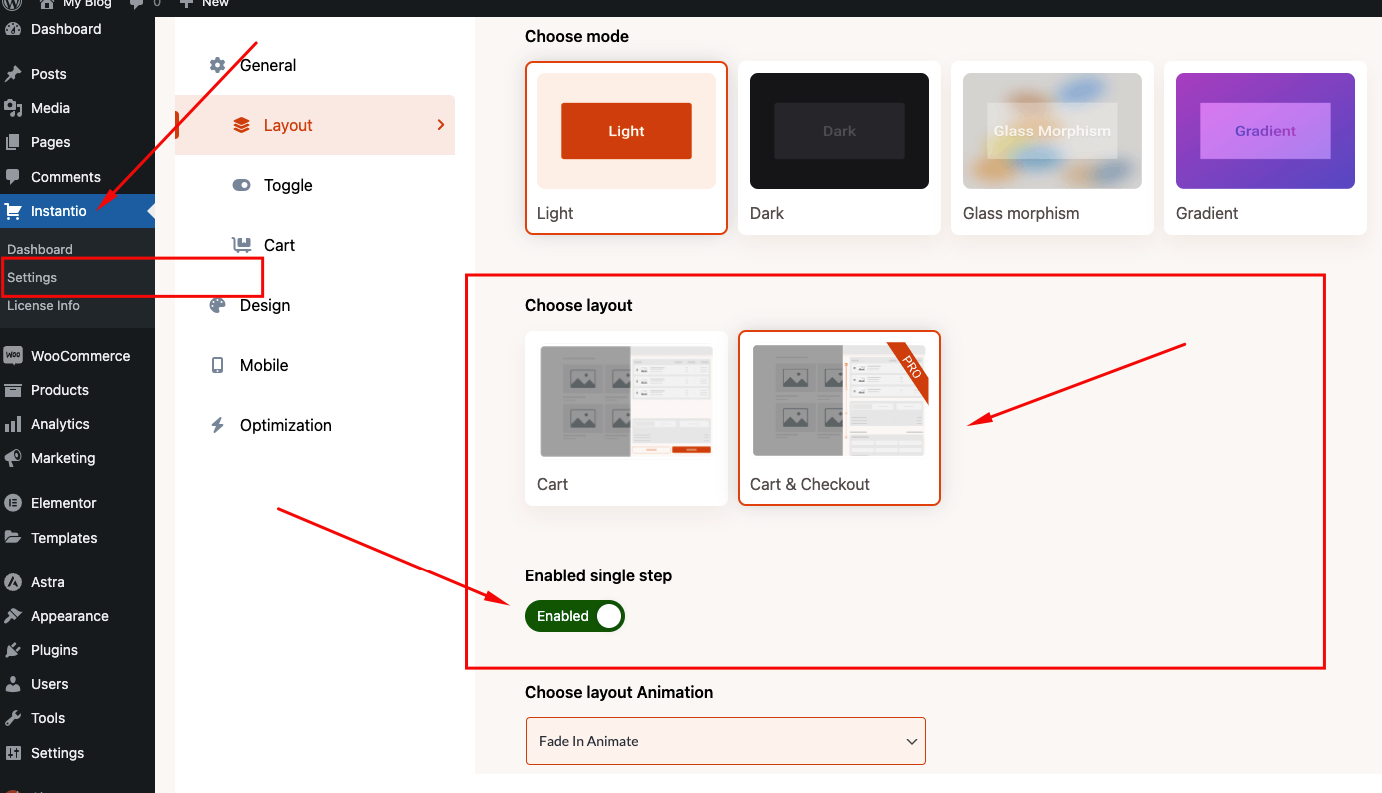Click the Marketing menu label
The height and width of the screenshot is (793, 1382).
pos(63,458)
